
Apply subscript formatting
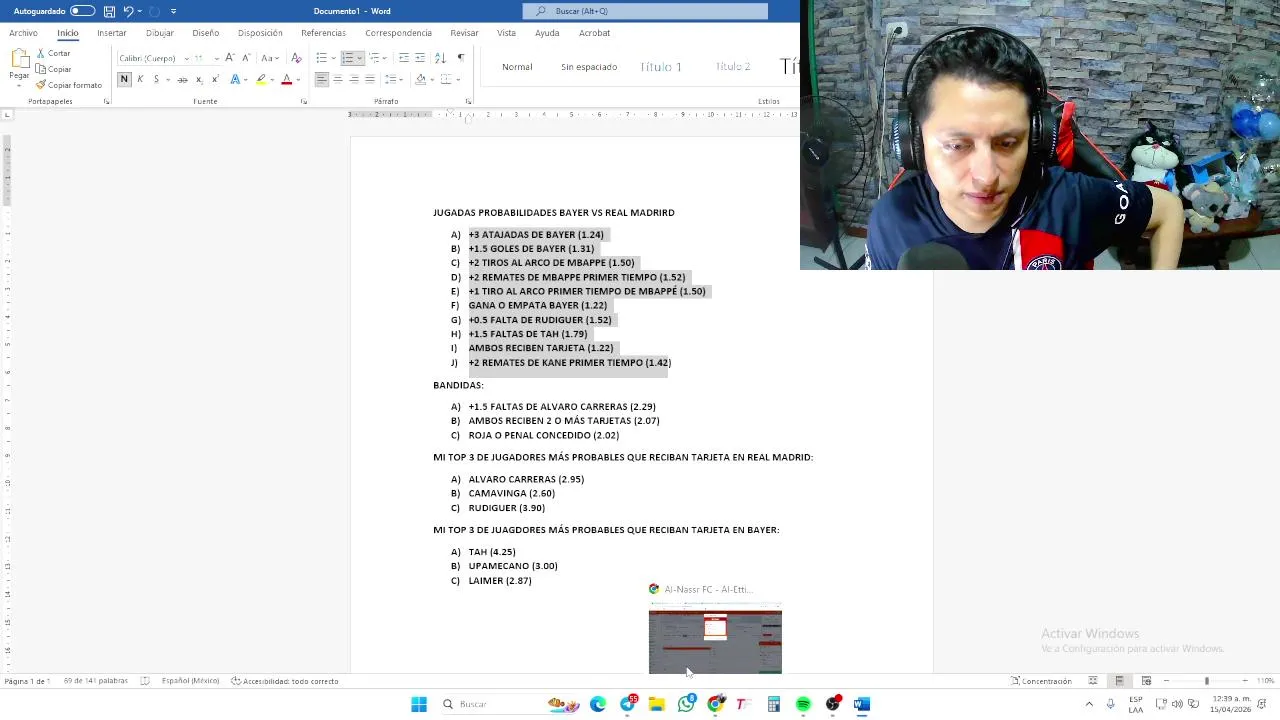pos(199,79)
